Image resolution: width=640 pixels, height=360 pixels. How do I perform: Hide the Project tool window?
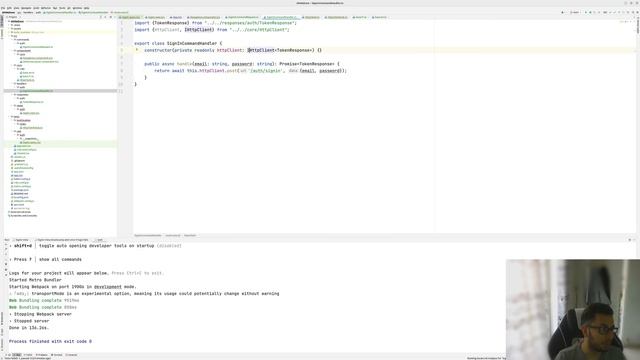click(x=115, y=17)
